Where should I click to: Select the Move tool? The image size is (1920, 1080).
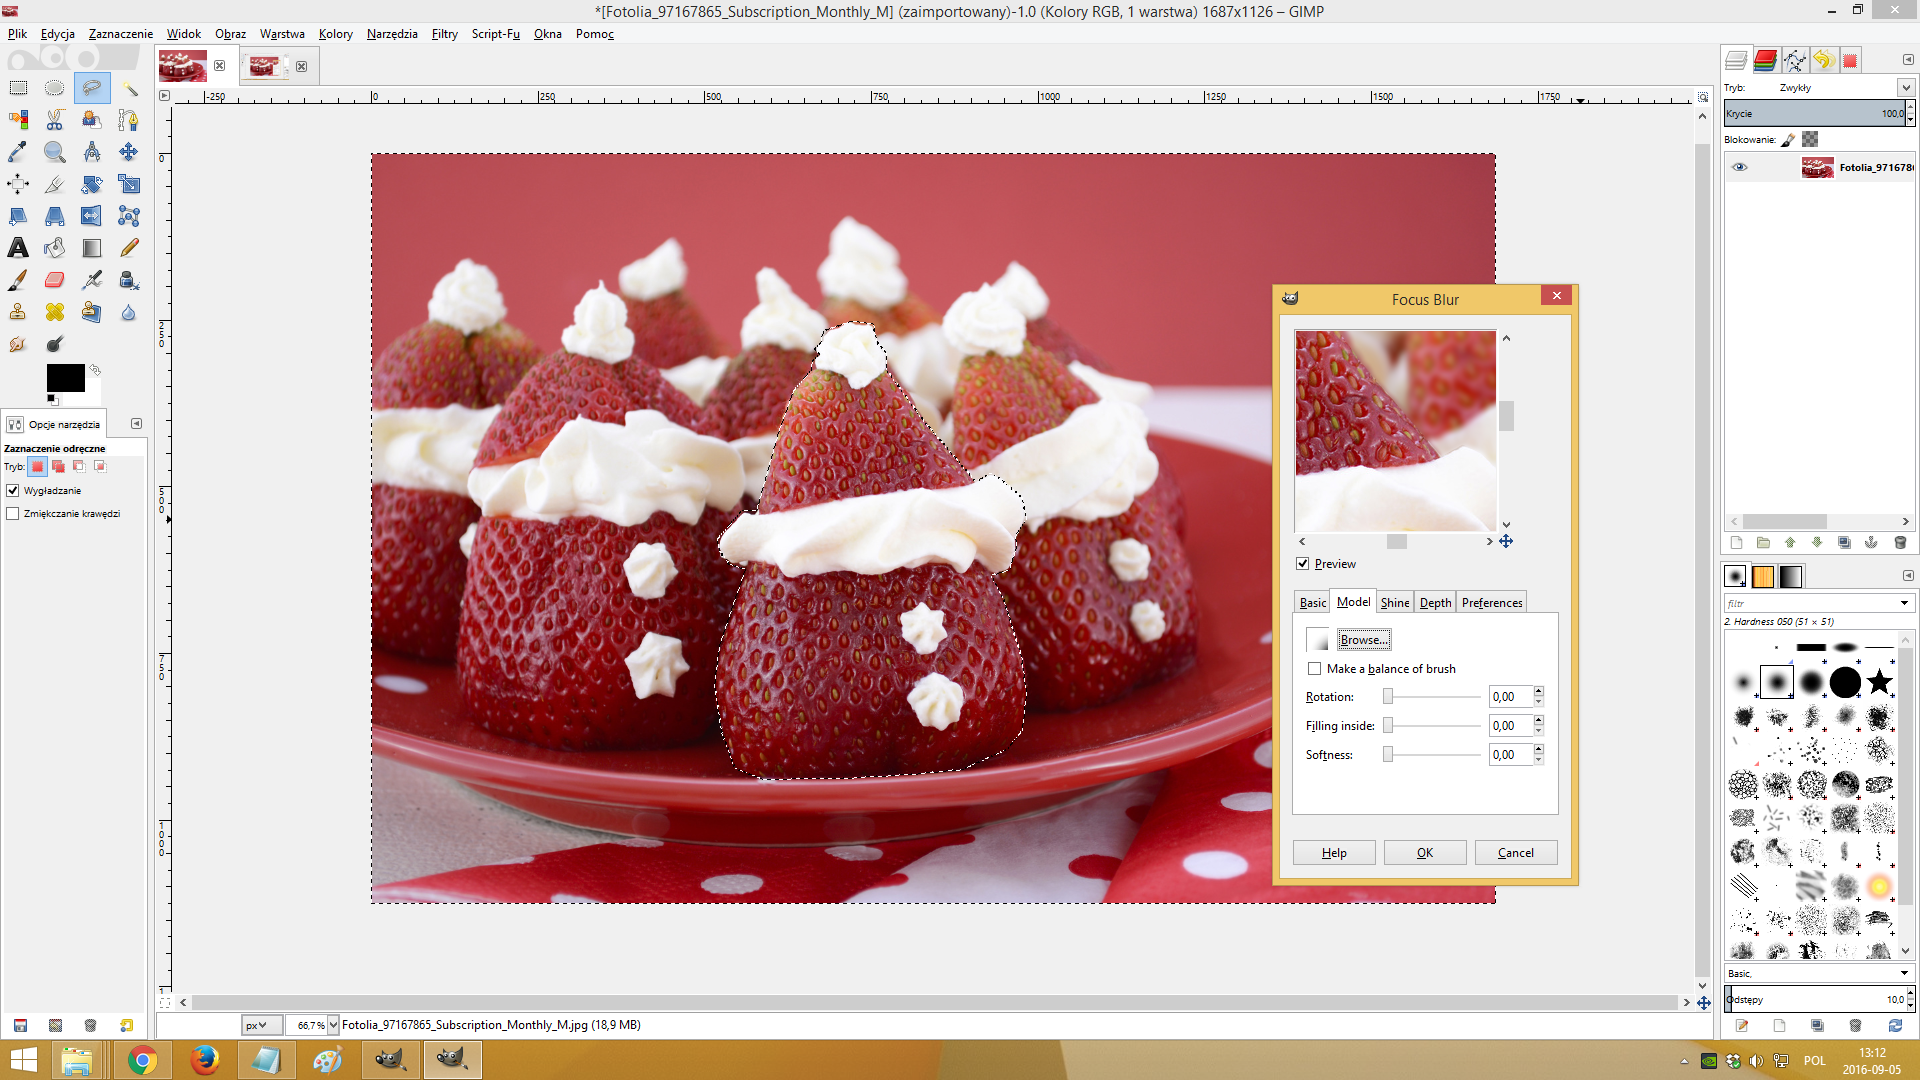[129, 152]
